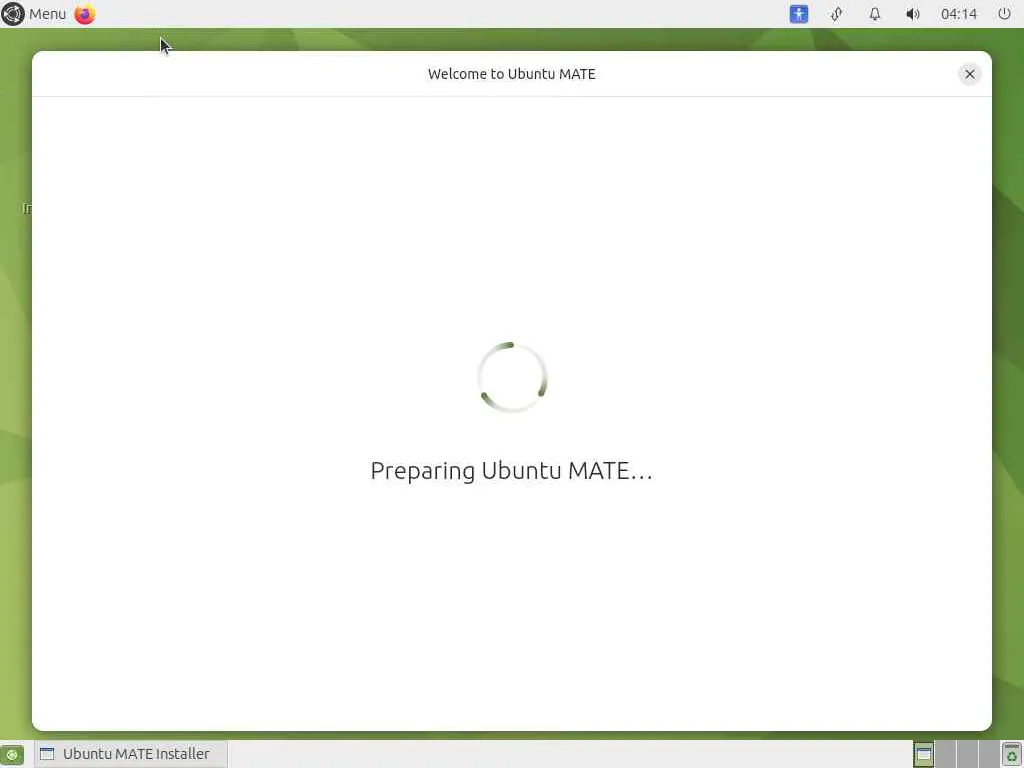Open the network connection indicator
The height and width of the screenshot is (768, 1024).
(x=837, y=14)
